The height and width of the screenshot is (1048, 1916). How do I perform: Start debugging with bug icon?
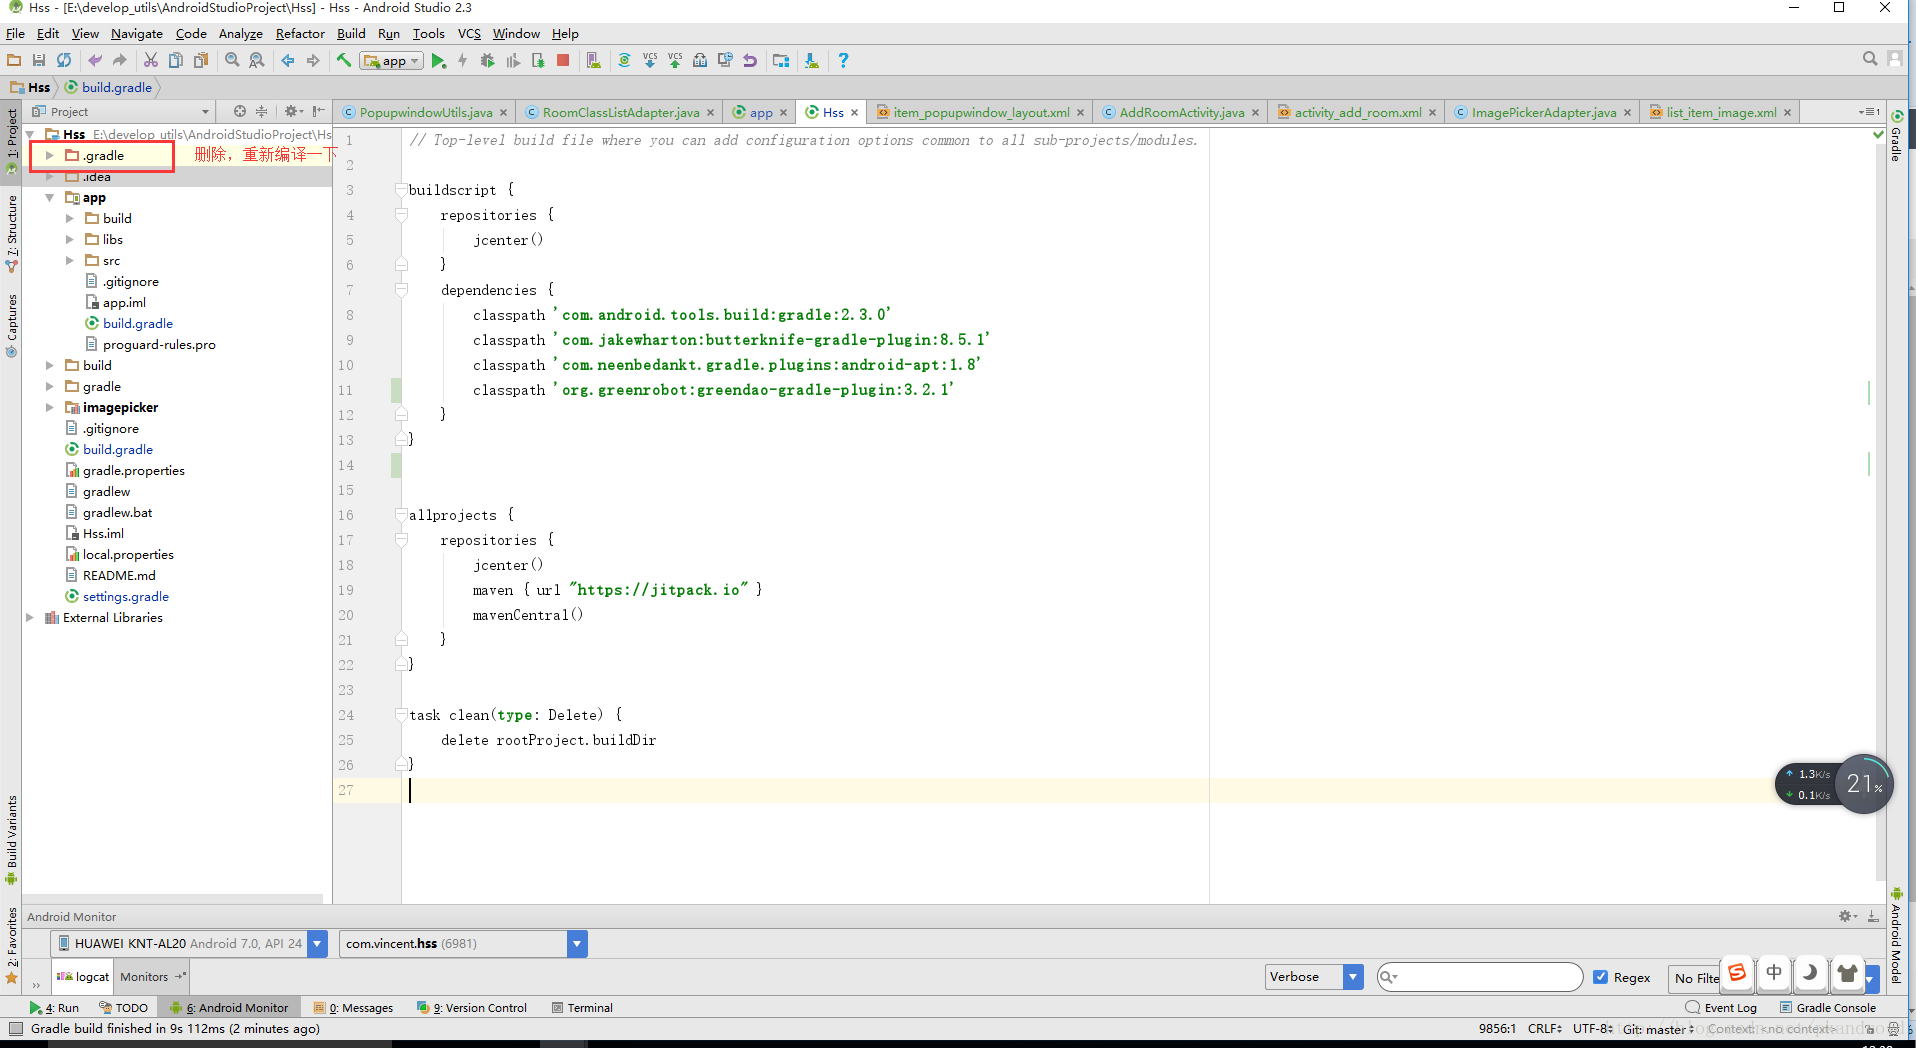click(x=488, y=61)
